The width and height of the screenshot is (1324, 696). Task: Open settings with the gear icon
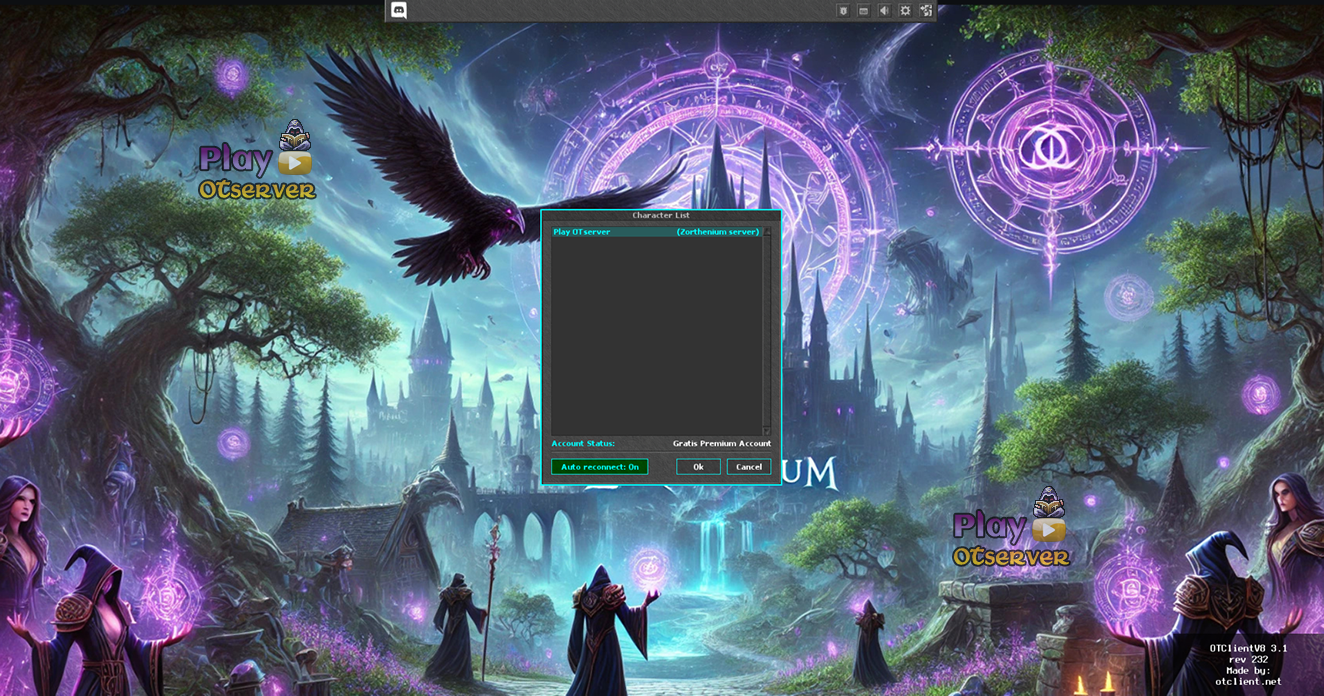click(x=905, y=11)
